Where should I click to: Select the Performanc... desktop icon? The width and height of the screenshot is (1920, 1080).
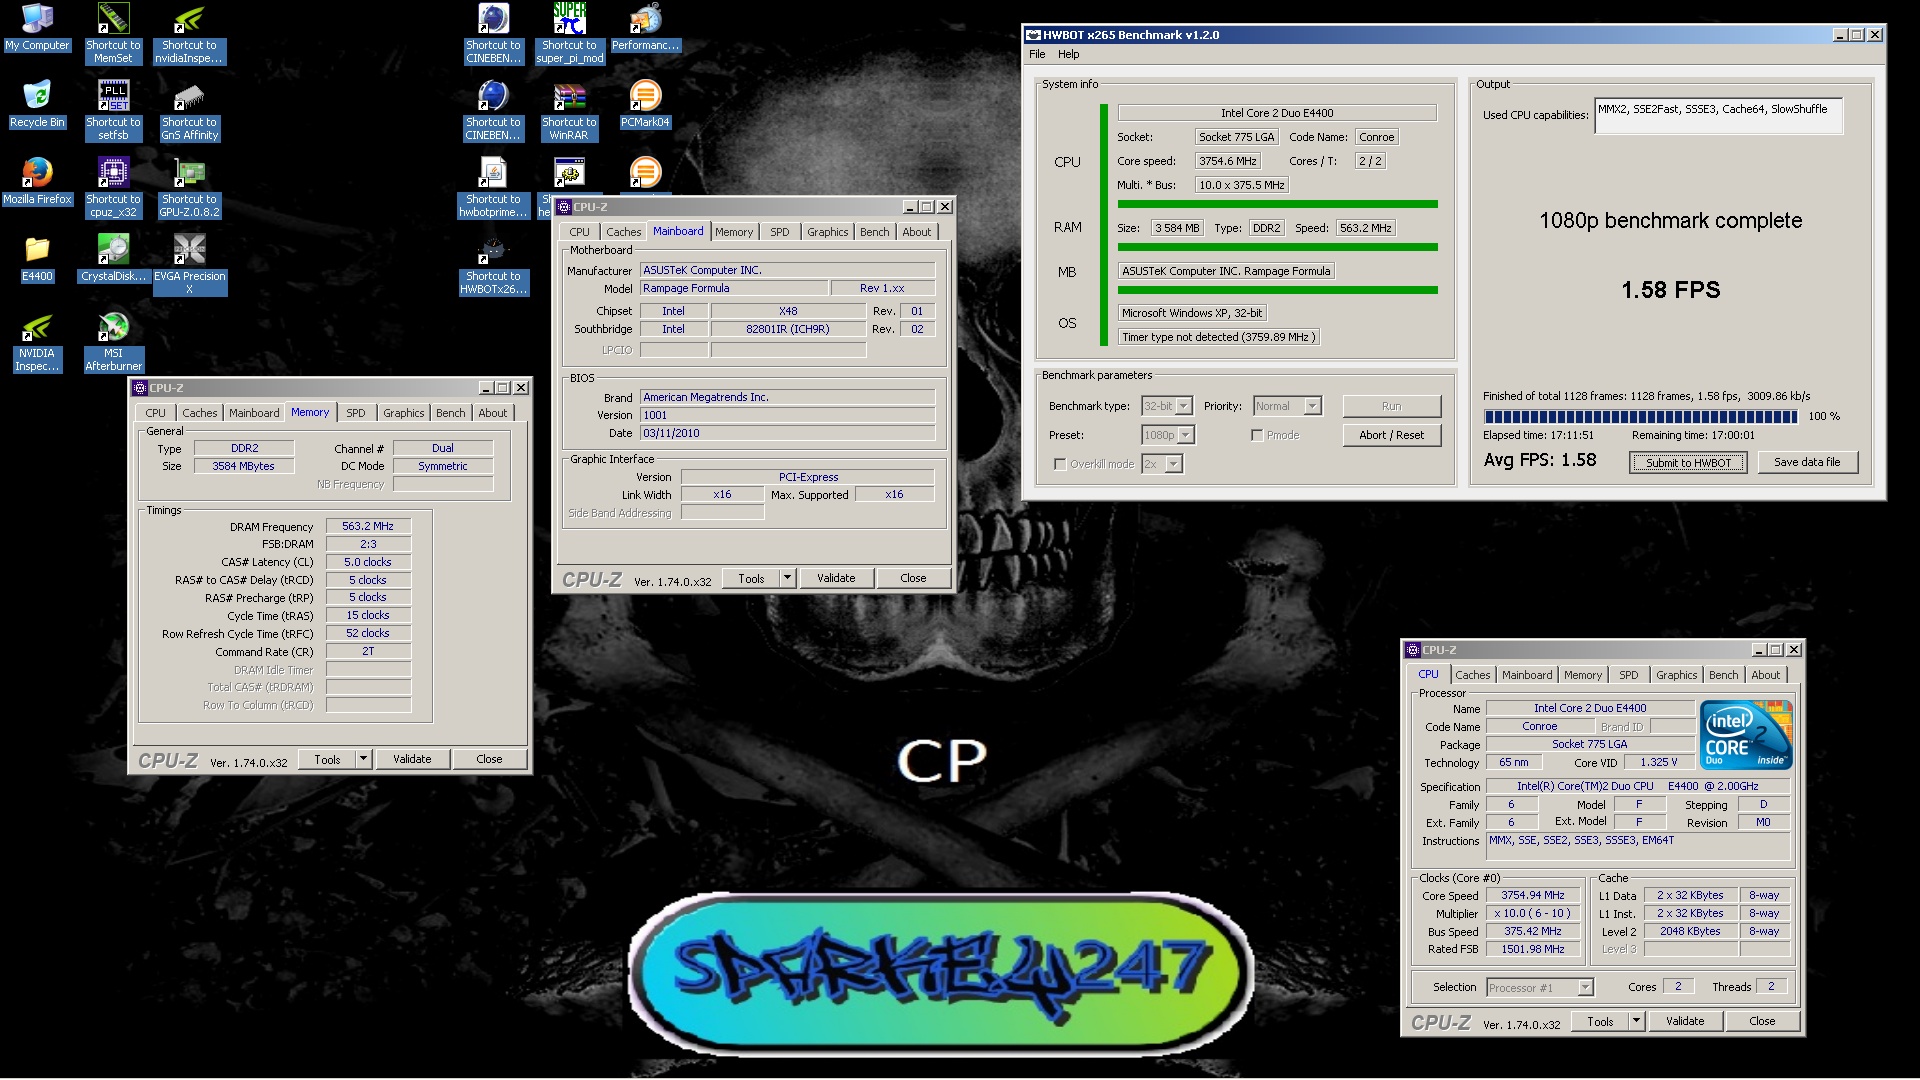(645, 28)
